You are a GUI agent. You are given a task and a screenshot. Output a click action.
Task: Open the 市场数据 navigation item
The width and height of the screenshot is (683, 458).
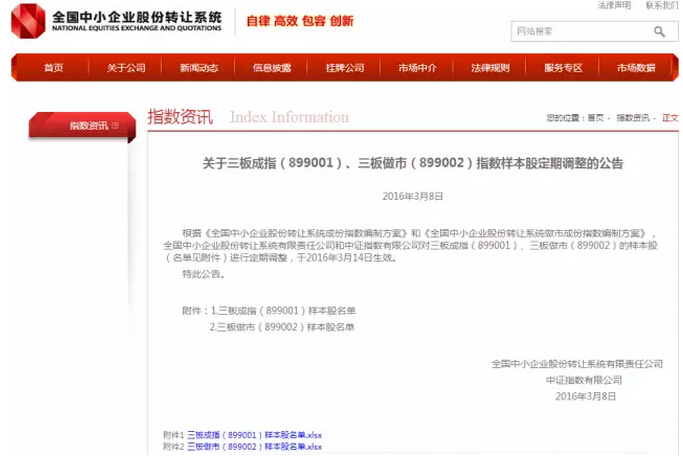coord(636,68)
